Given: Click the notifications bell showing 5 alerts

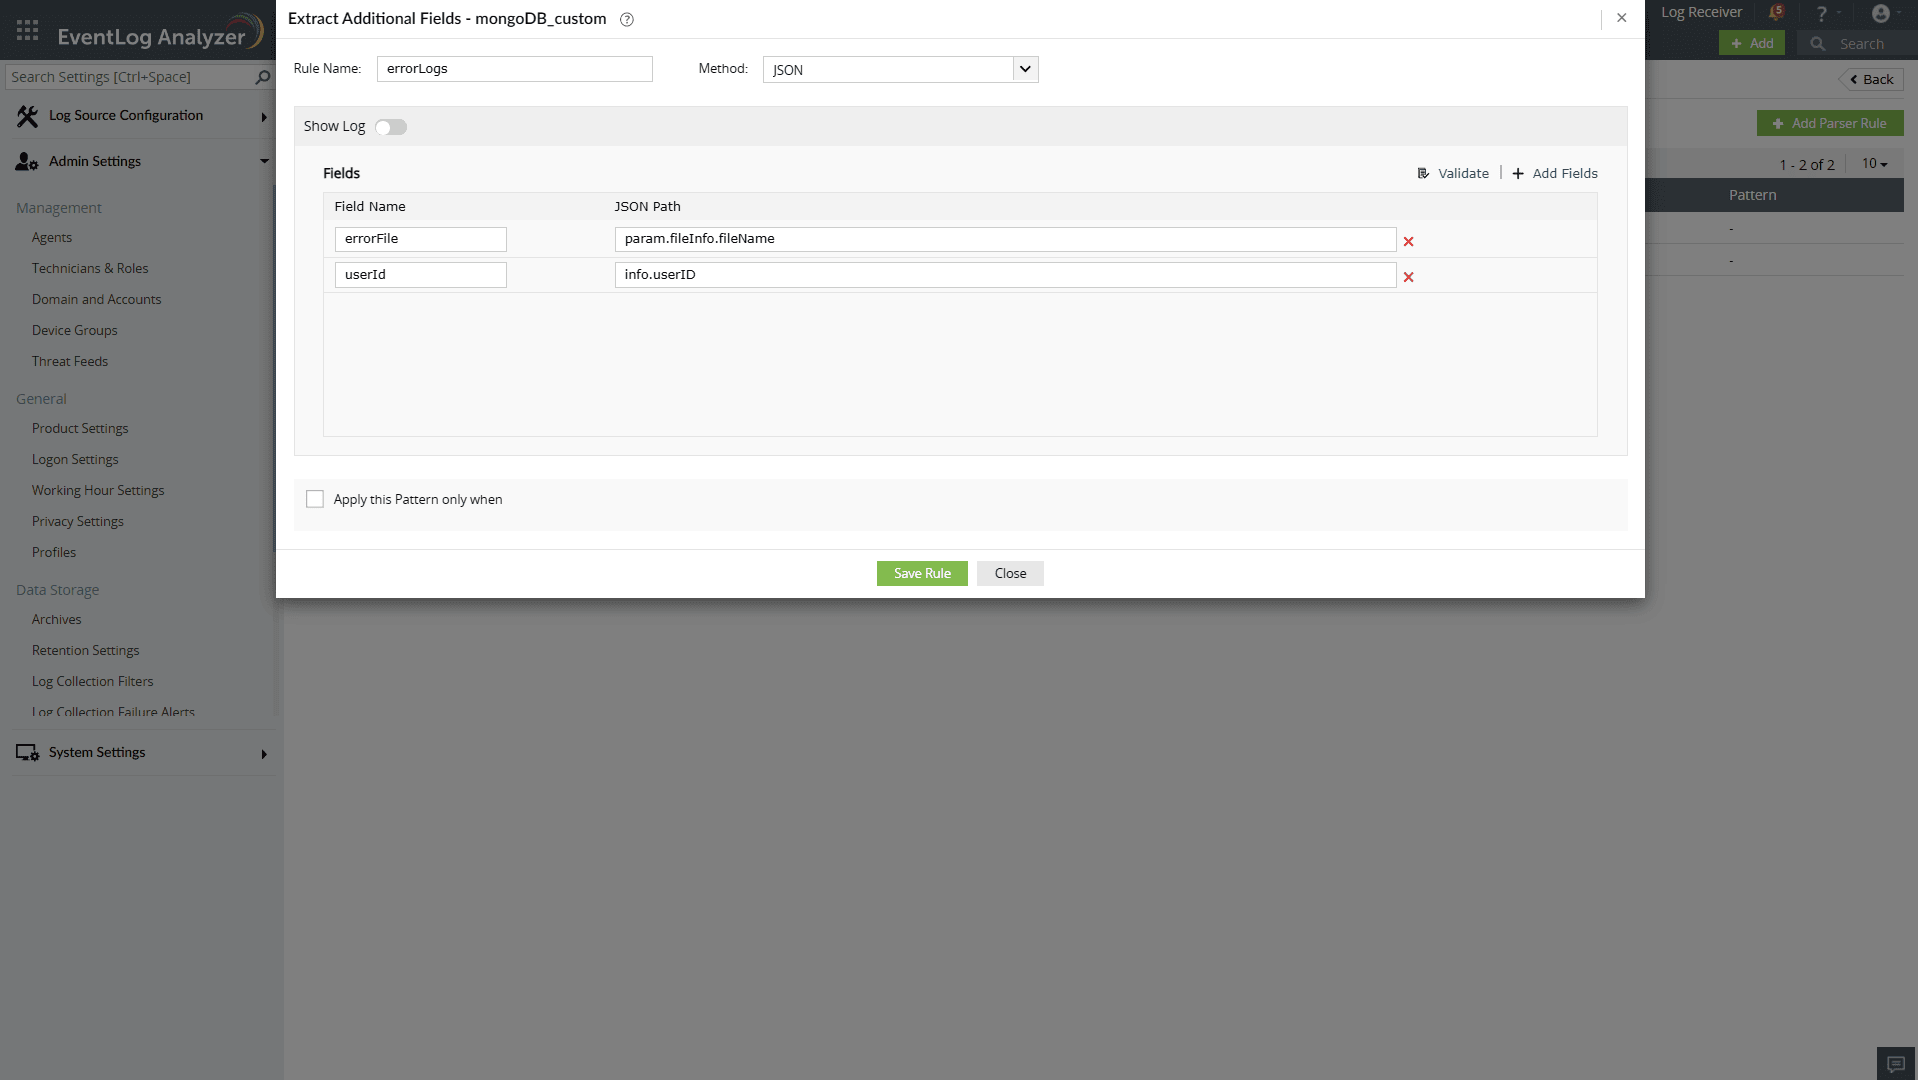Looking at the screenshot, I should click(x=1778, y=13).
